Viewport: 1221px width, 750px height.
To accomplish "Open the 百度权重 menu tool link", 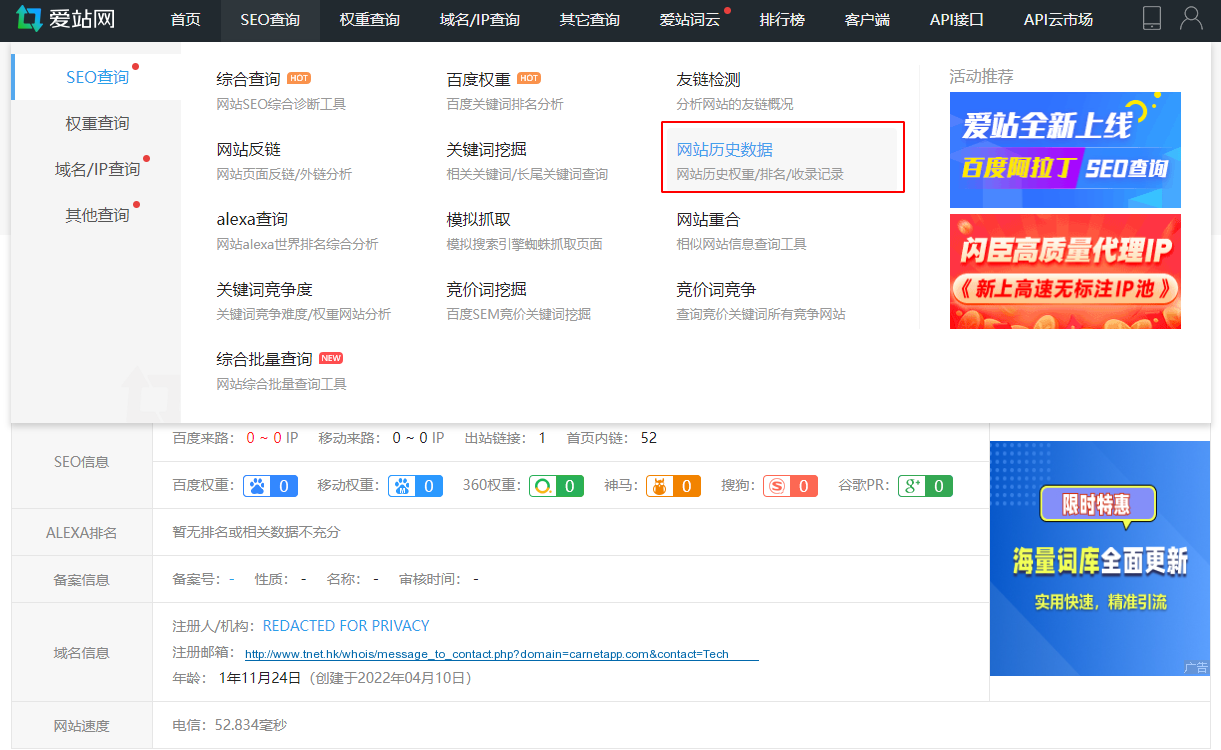I will coord(478,79).
